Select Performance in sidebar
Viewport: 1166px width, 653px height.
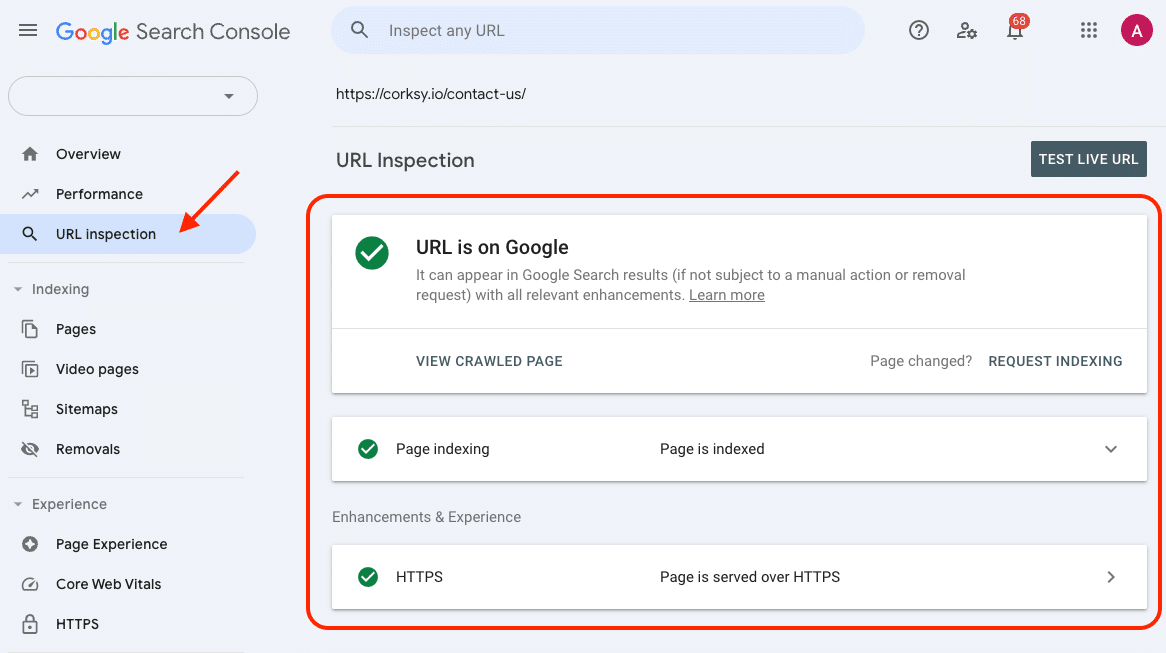coord(99,194)
